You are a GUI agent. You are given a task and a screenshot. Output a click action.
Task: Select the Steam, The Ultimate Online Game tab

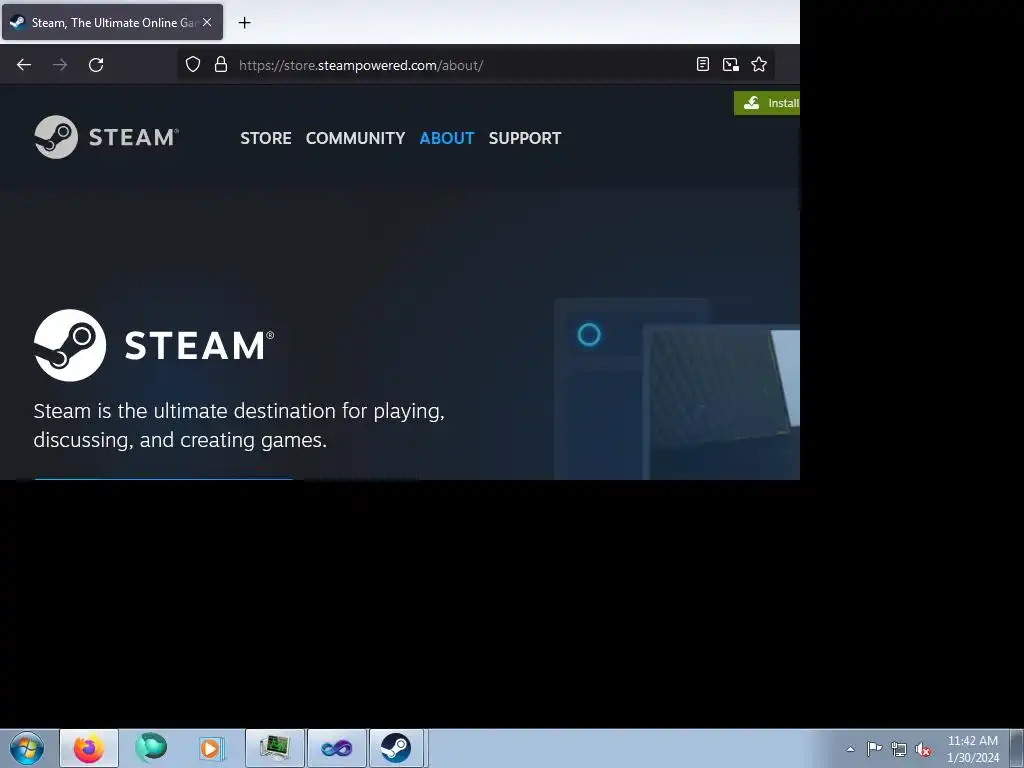pos(112,22)
